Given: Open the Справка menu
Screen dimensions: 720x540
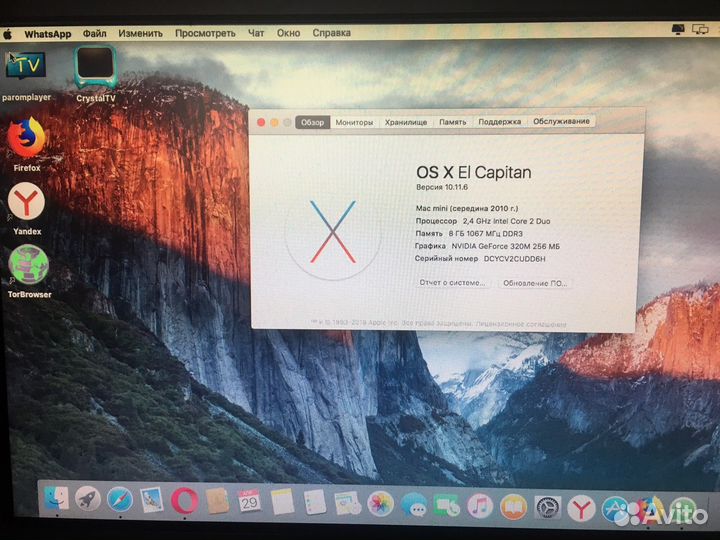Looking at the screenshot, I should click(331, 33).
